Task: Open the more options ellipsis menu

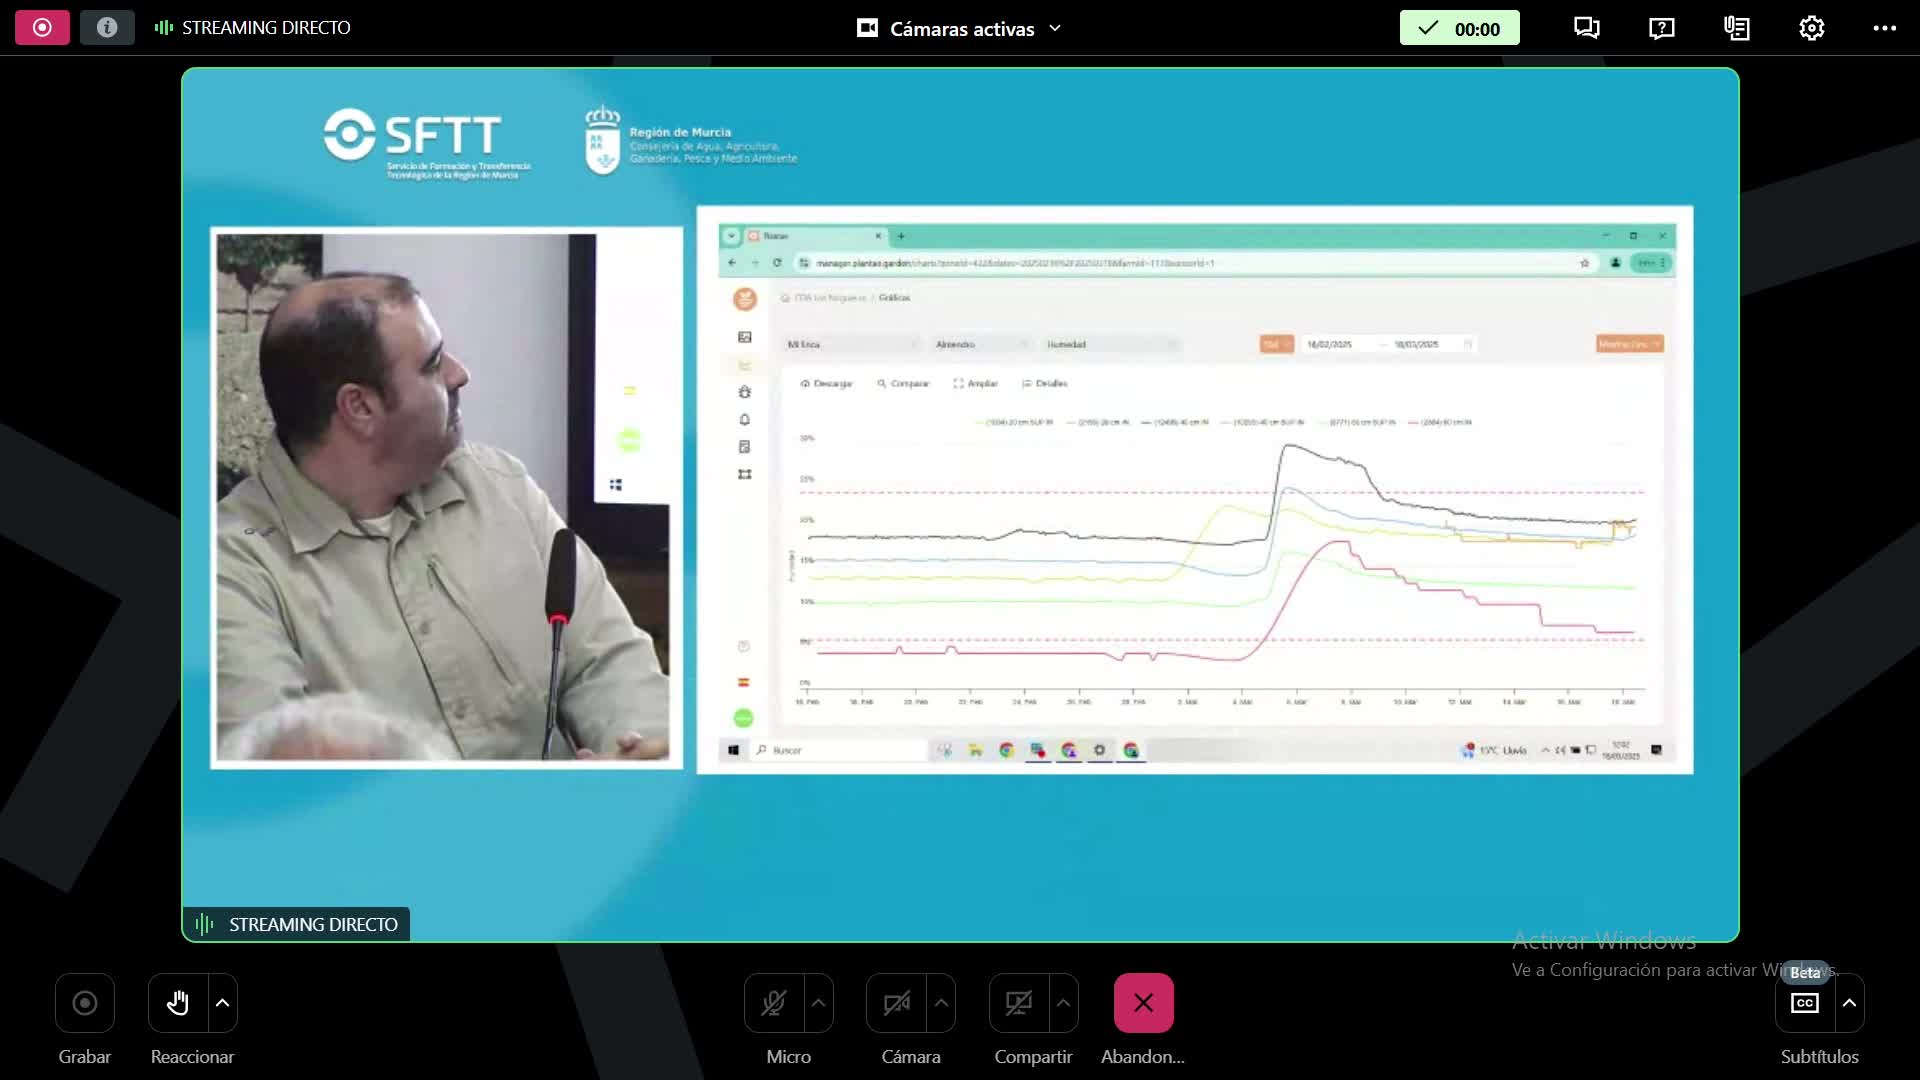Action: pos(1885,28)
